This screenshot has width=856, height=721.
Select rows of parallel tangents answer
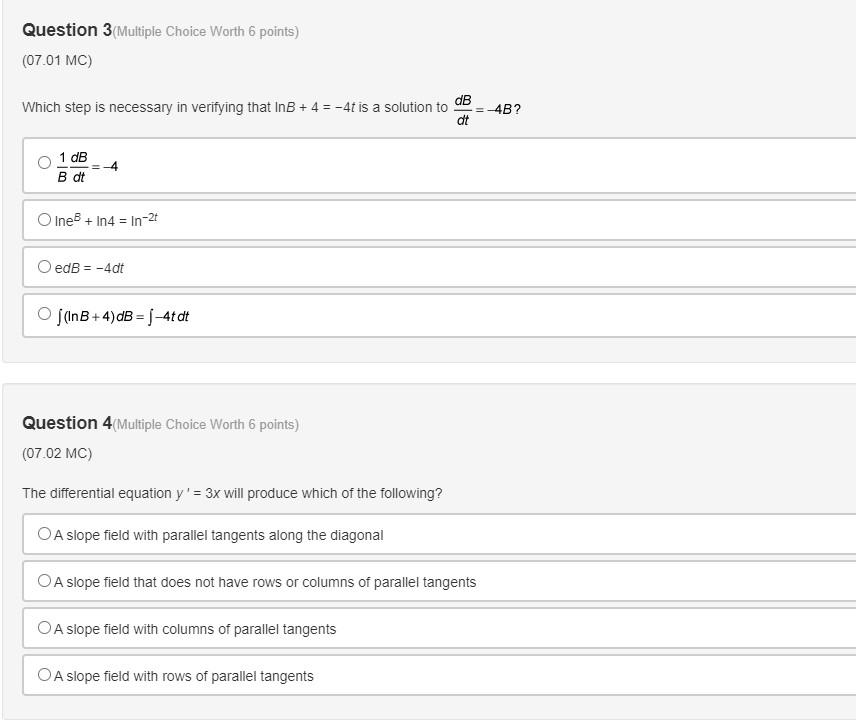[42, 676]
